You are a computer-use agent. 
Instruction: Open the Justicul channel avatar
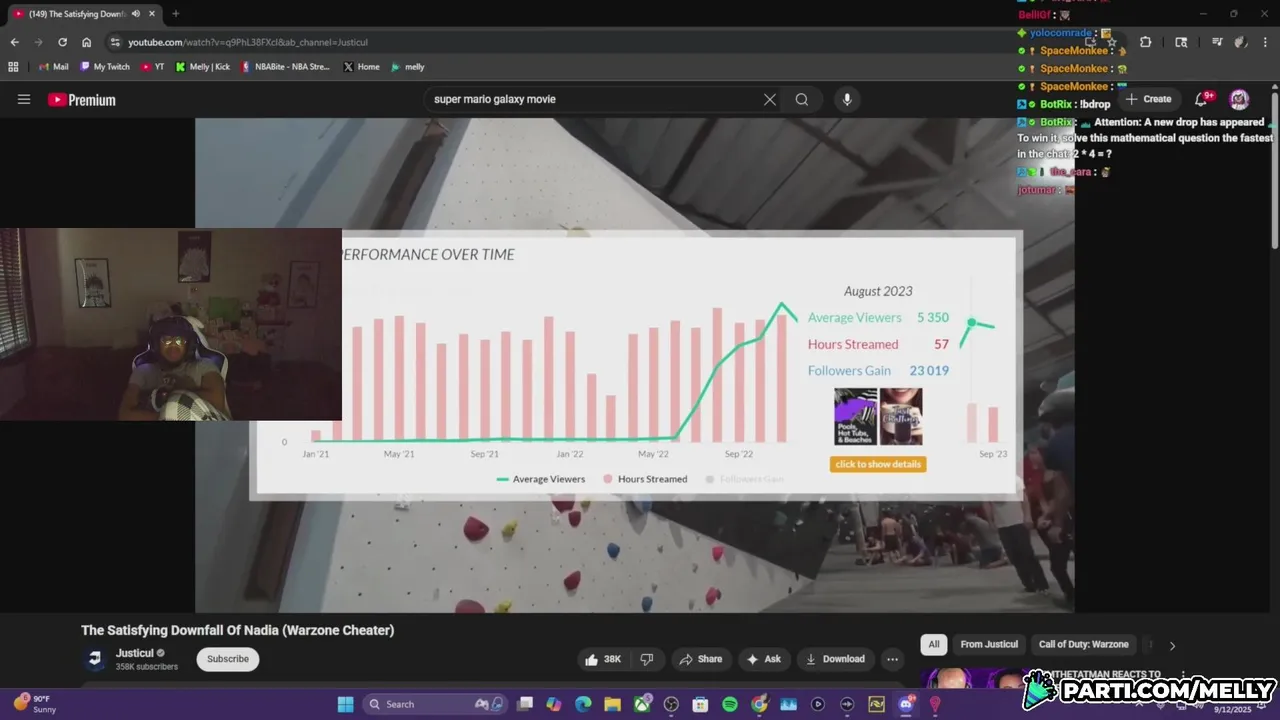click(x=95, y=659)
